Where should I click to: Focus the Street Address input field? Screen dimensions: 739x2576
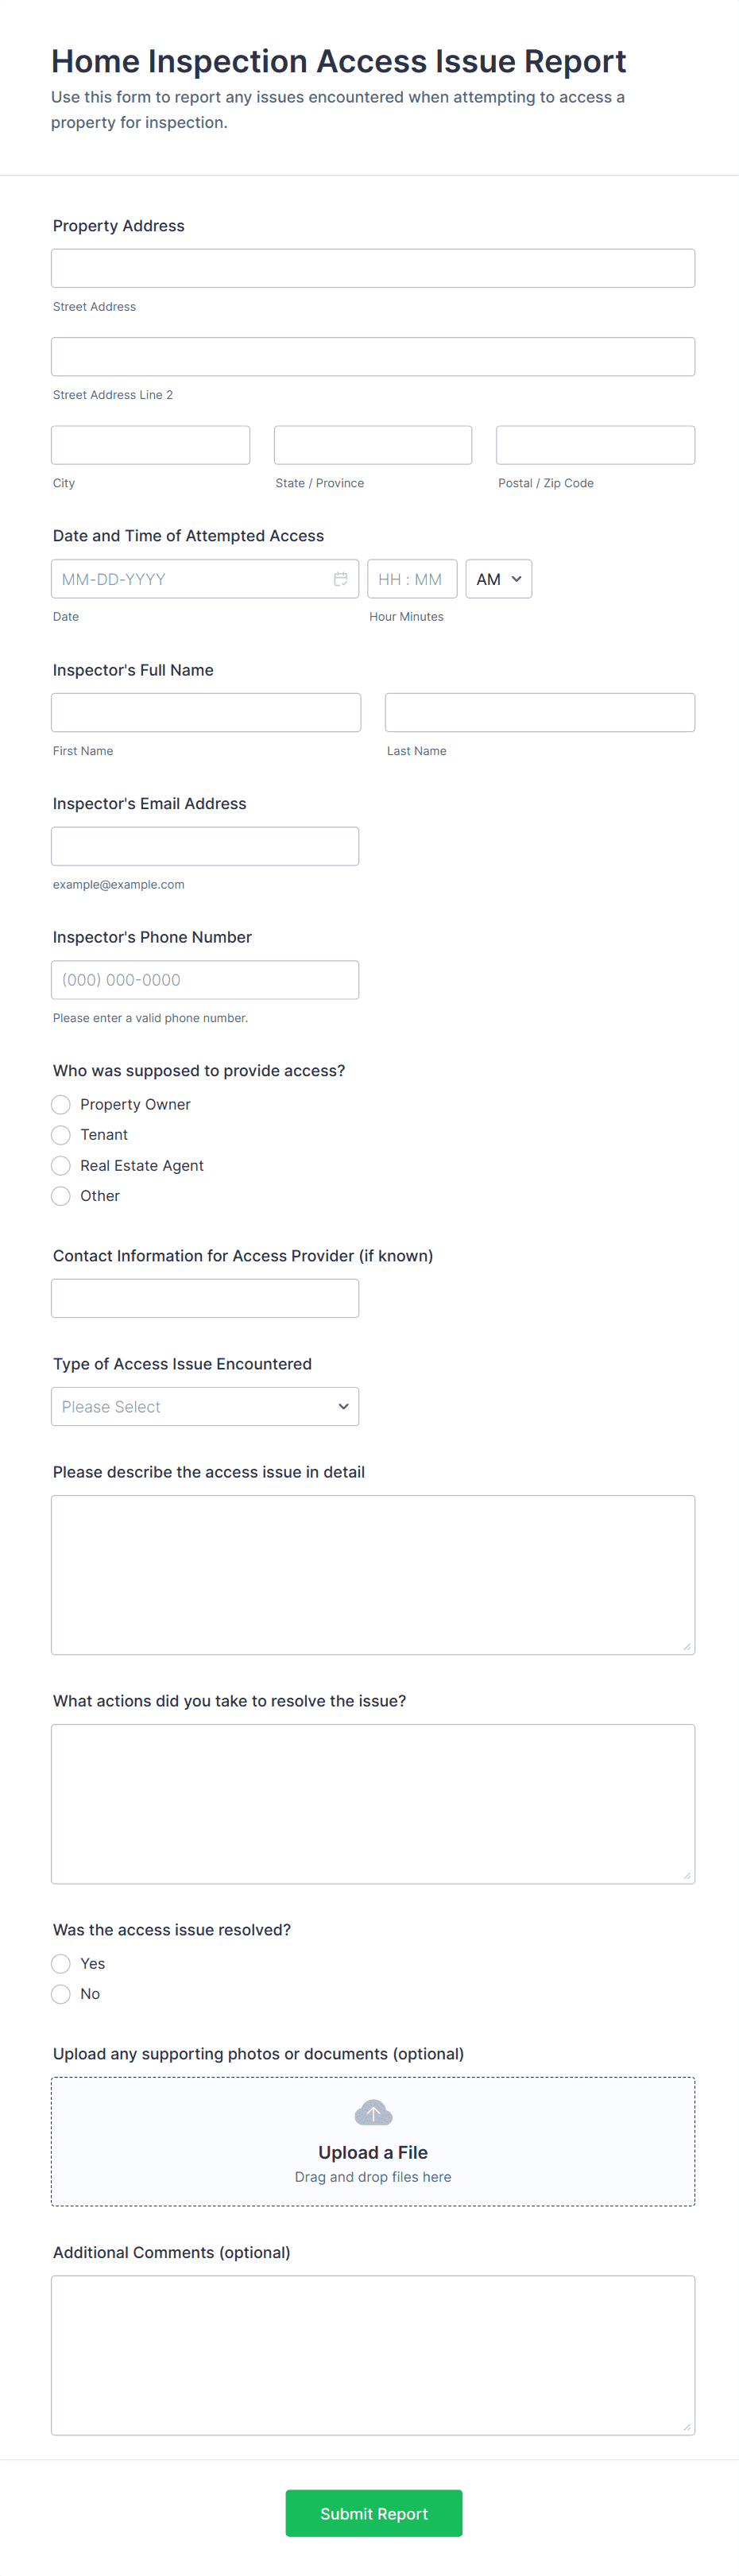373,268
